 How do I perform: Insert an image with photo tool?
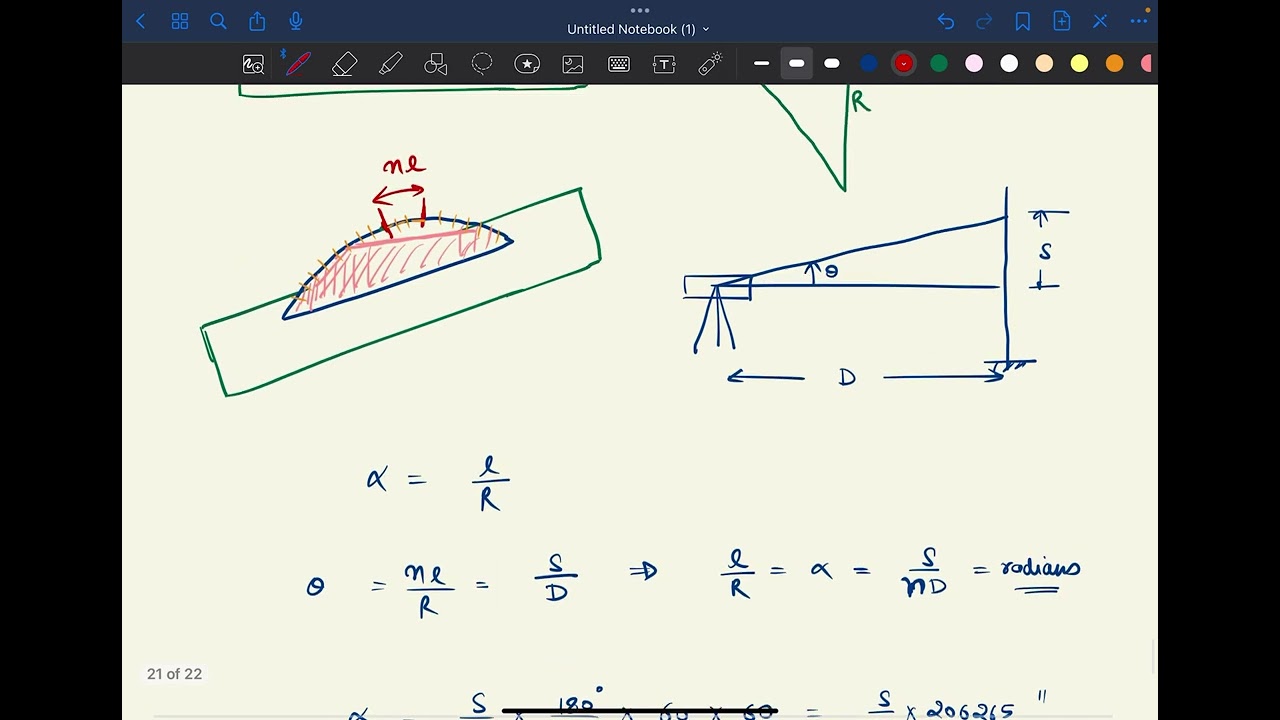(x=573, y=64)
